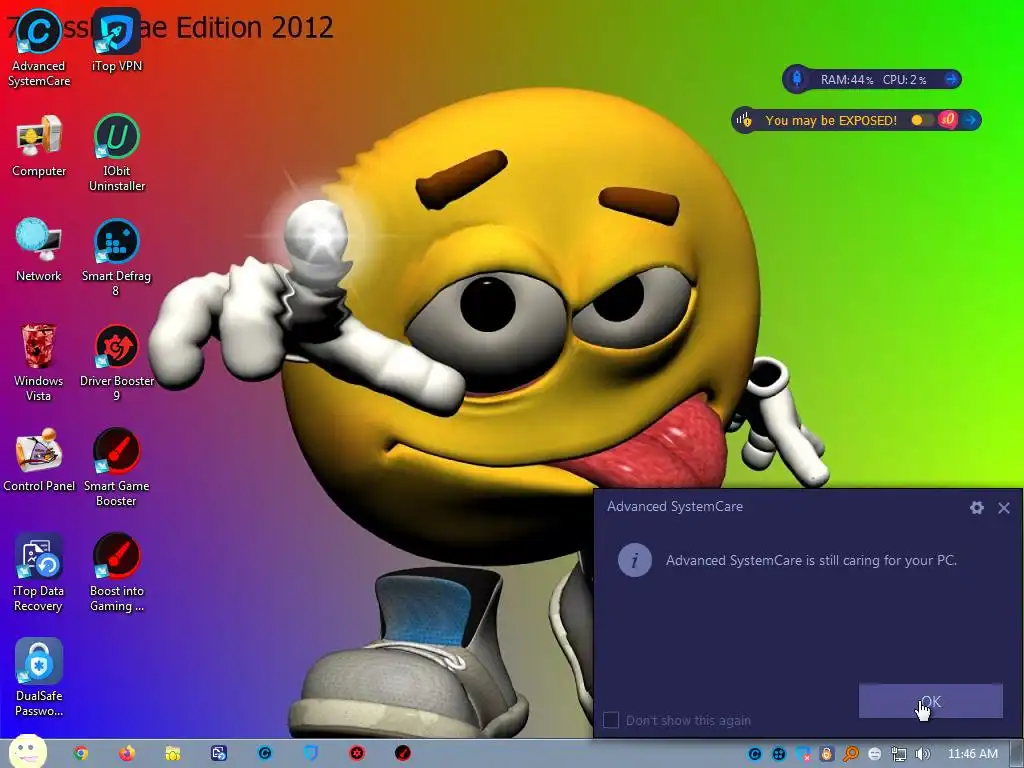Open Chrome from the taskbar

tap(80, 754)
